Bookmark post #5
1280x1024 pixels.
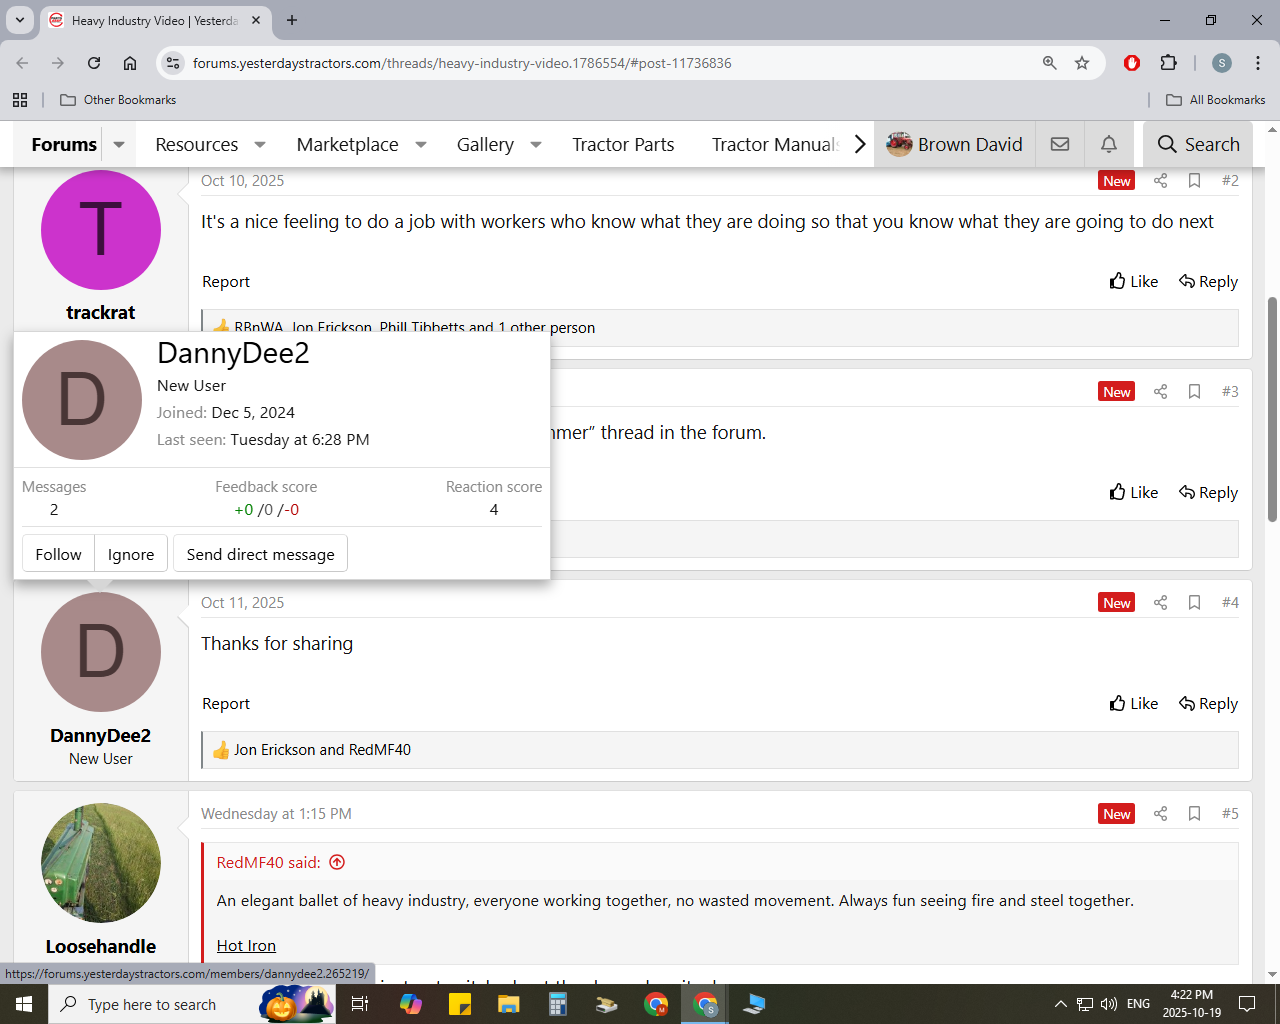click(1194, 814)
